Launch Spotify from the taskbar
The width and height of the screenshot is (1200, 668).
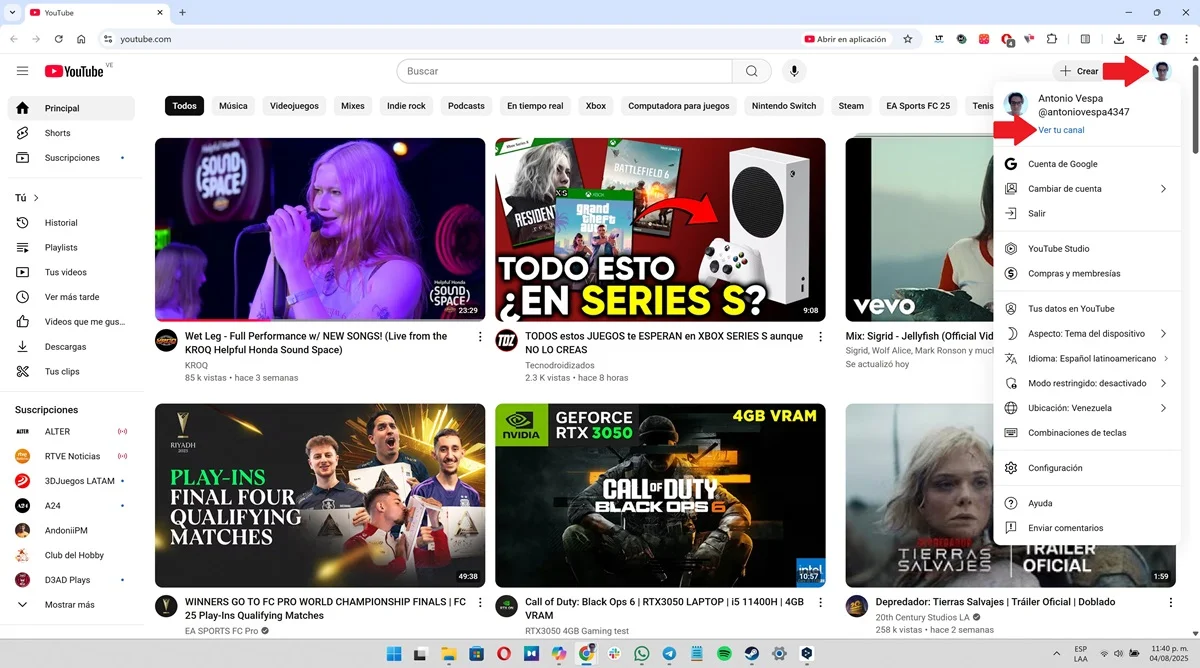pos(723,653)
